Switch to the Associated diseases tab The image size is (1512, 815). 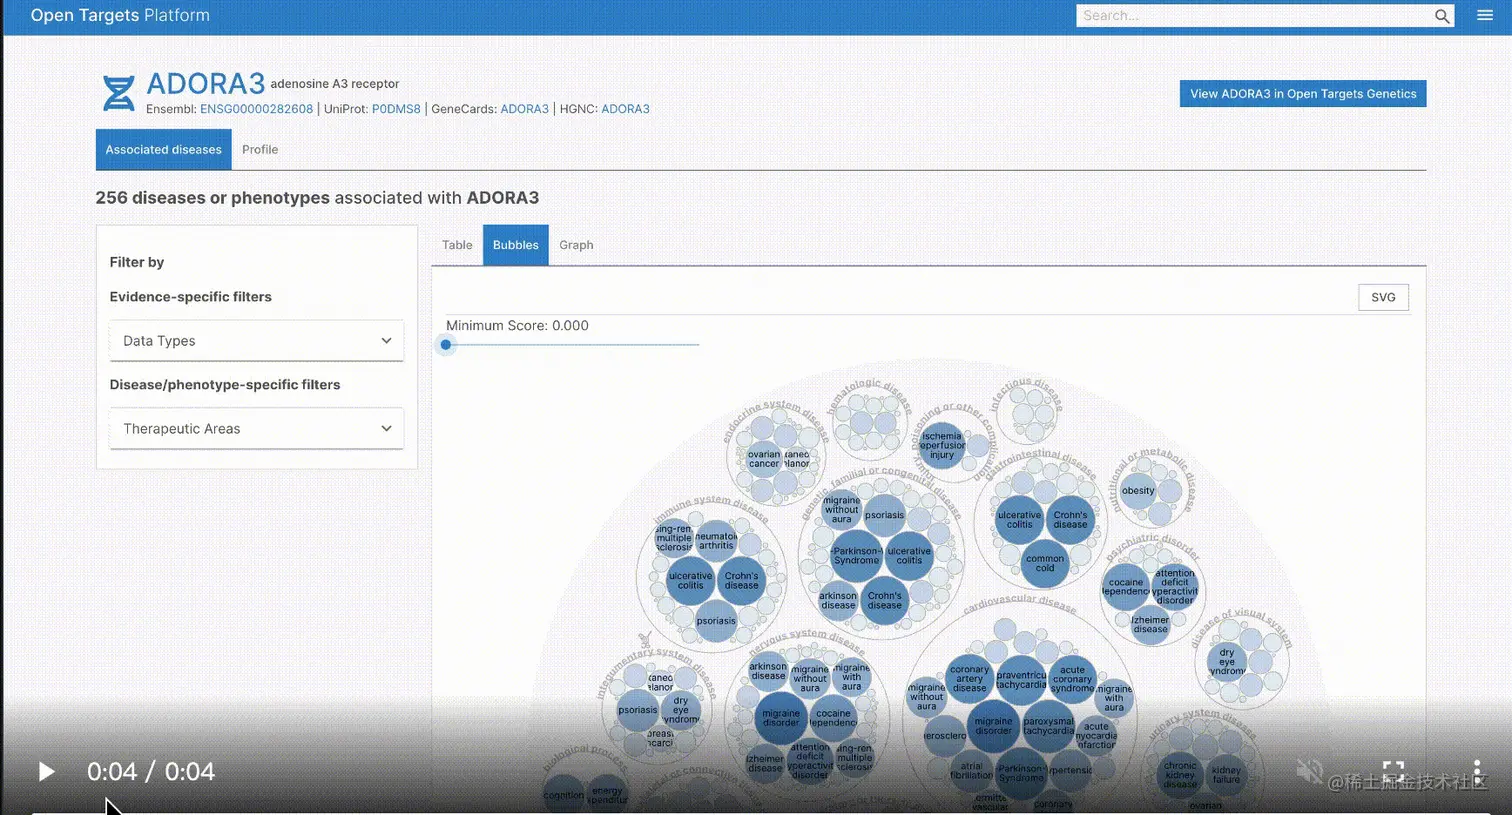(164, 150)
